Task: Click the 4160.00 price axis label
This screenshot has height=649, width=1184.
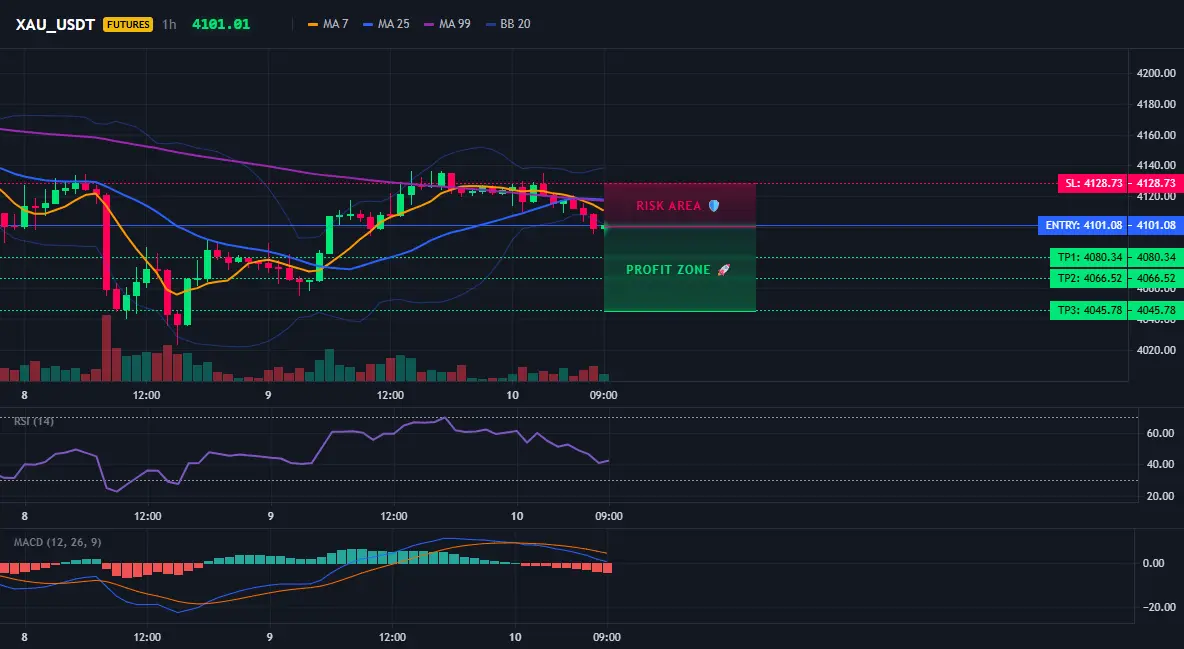Action: (1156, 135)
